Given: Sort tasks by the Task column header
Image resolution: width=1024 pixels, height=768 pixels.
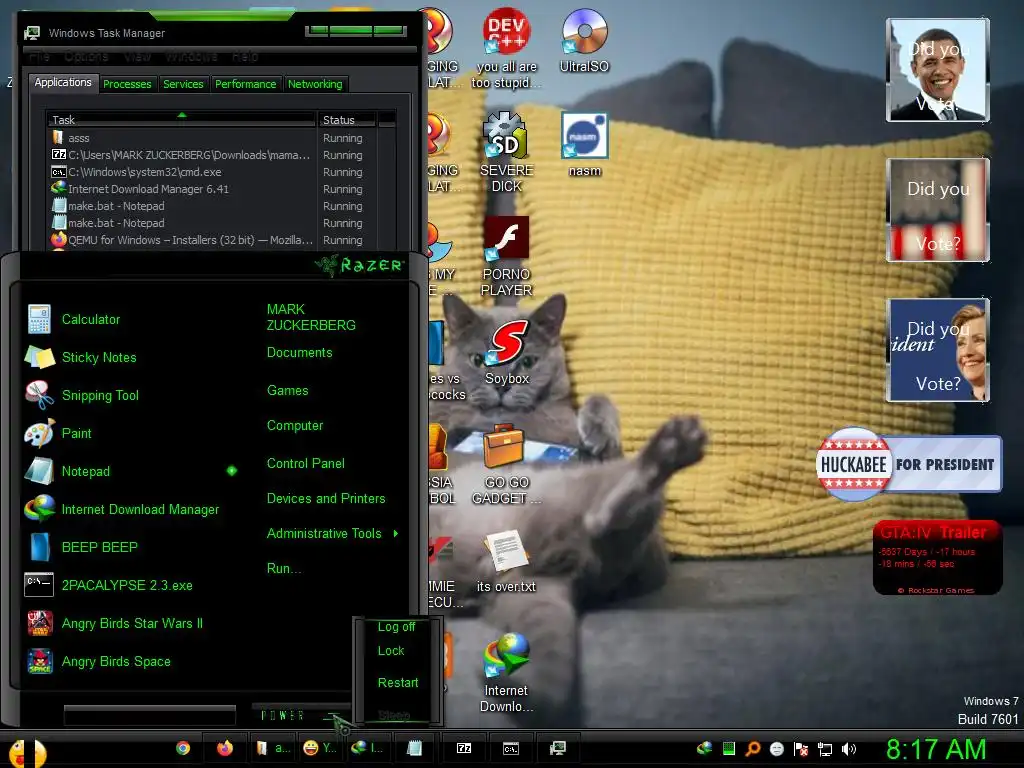Looking at the screenshot, I should coord(181,120).
